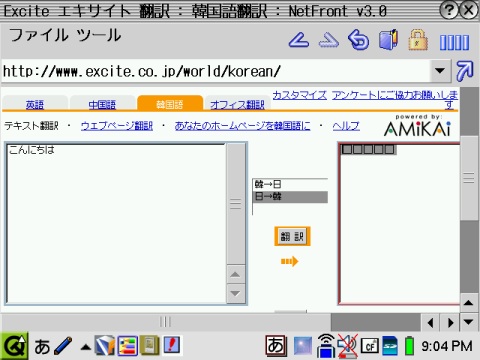Open the wireless network status tray icon
Image resolution: width=480 pixels, height=360 pixels.
326,346
